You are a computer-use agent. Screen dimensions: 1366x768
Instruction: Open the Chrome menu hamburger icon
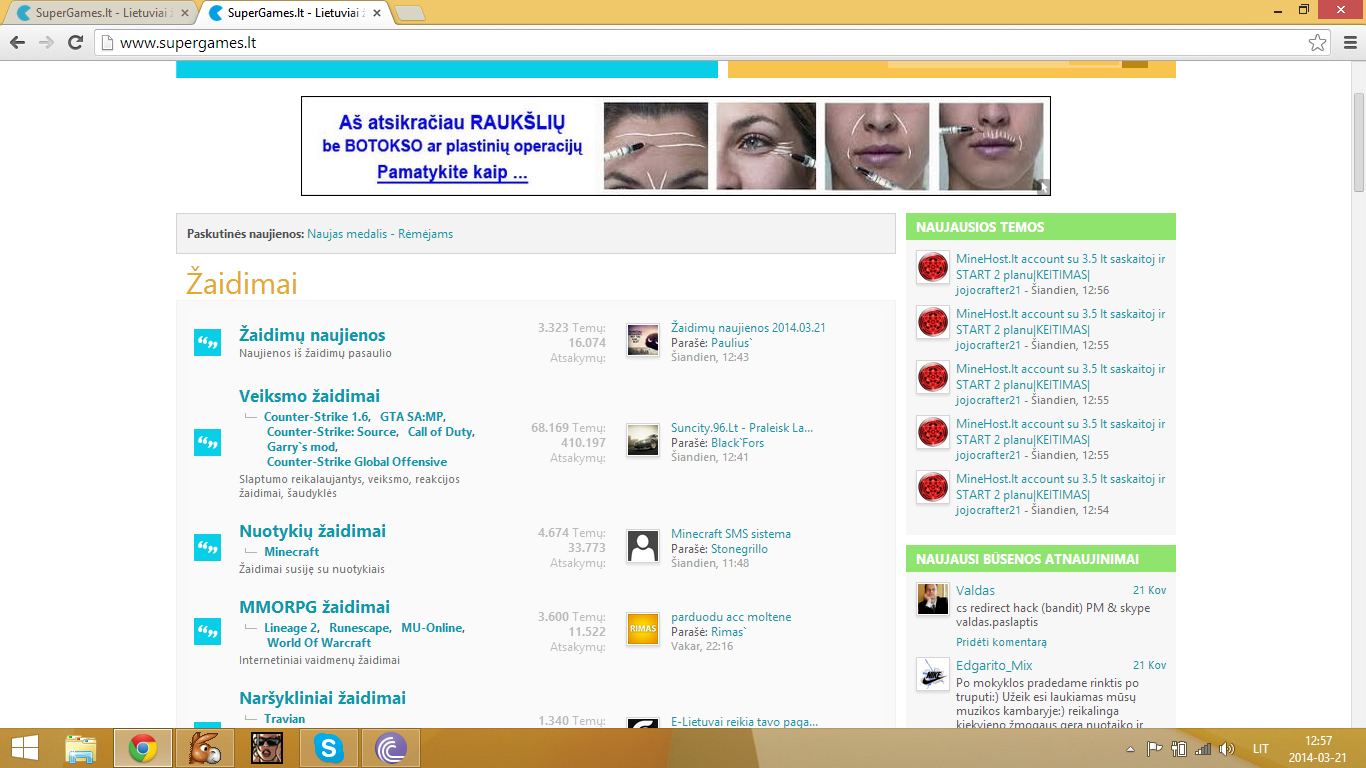[1348, 43]
